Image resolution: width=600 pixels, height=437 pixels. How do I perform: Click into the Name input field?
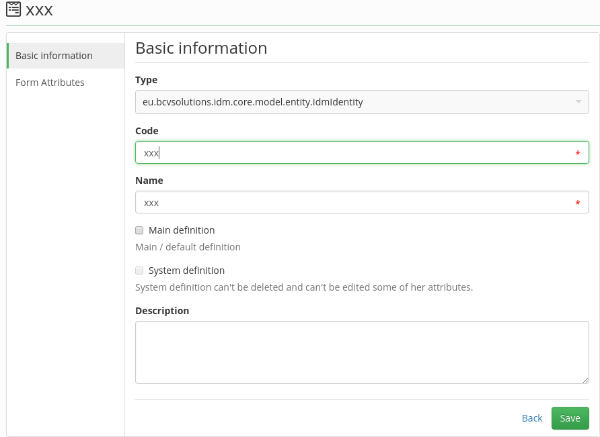tap(362, 202)
